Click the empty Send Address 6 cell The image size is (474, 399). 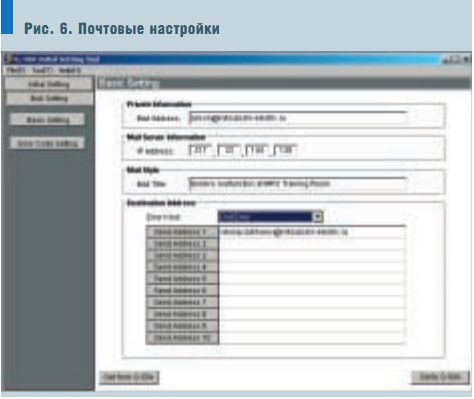[x=312, y=291]
